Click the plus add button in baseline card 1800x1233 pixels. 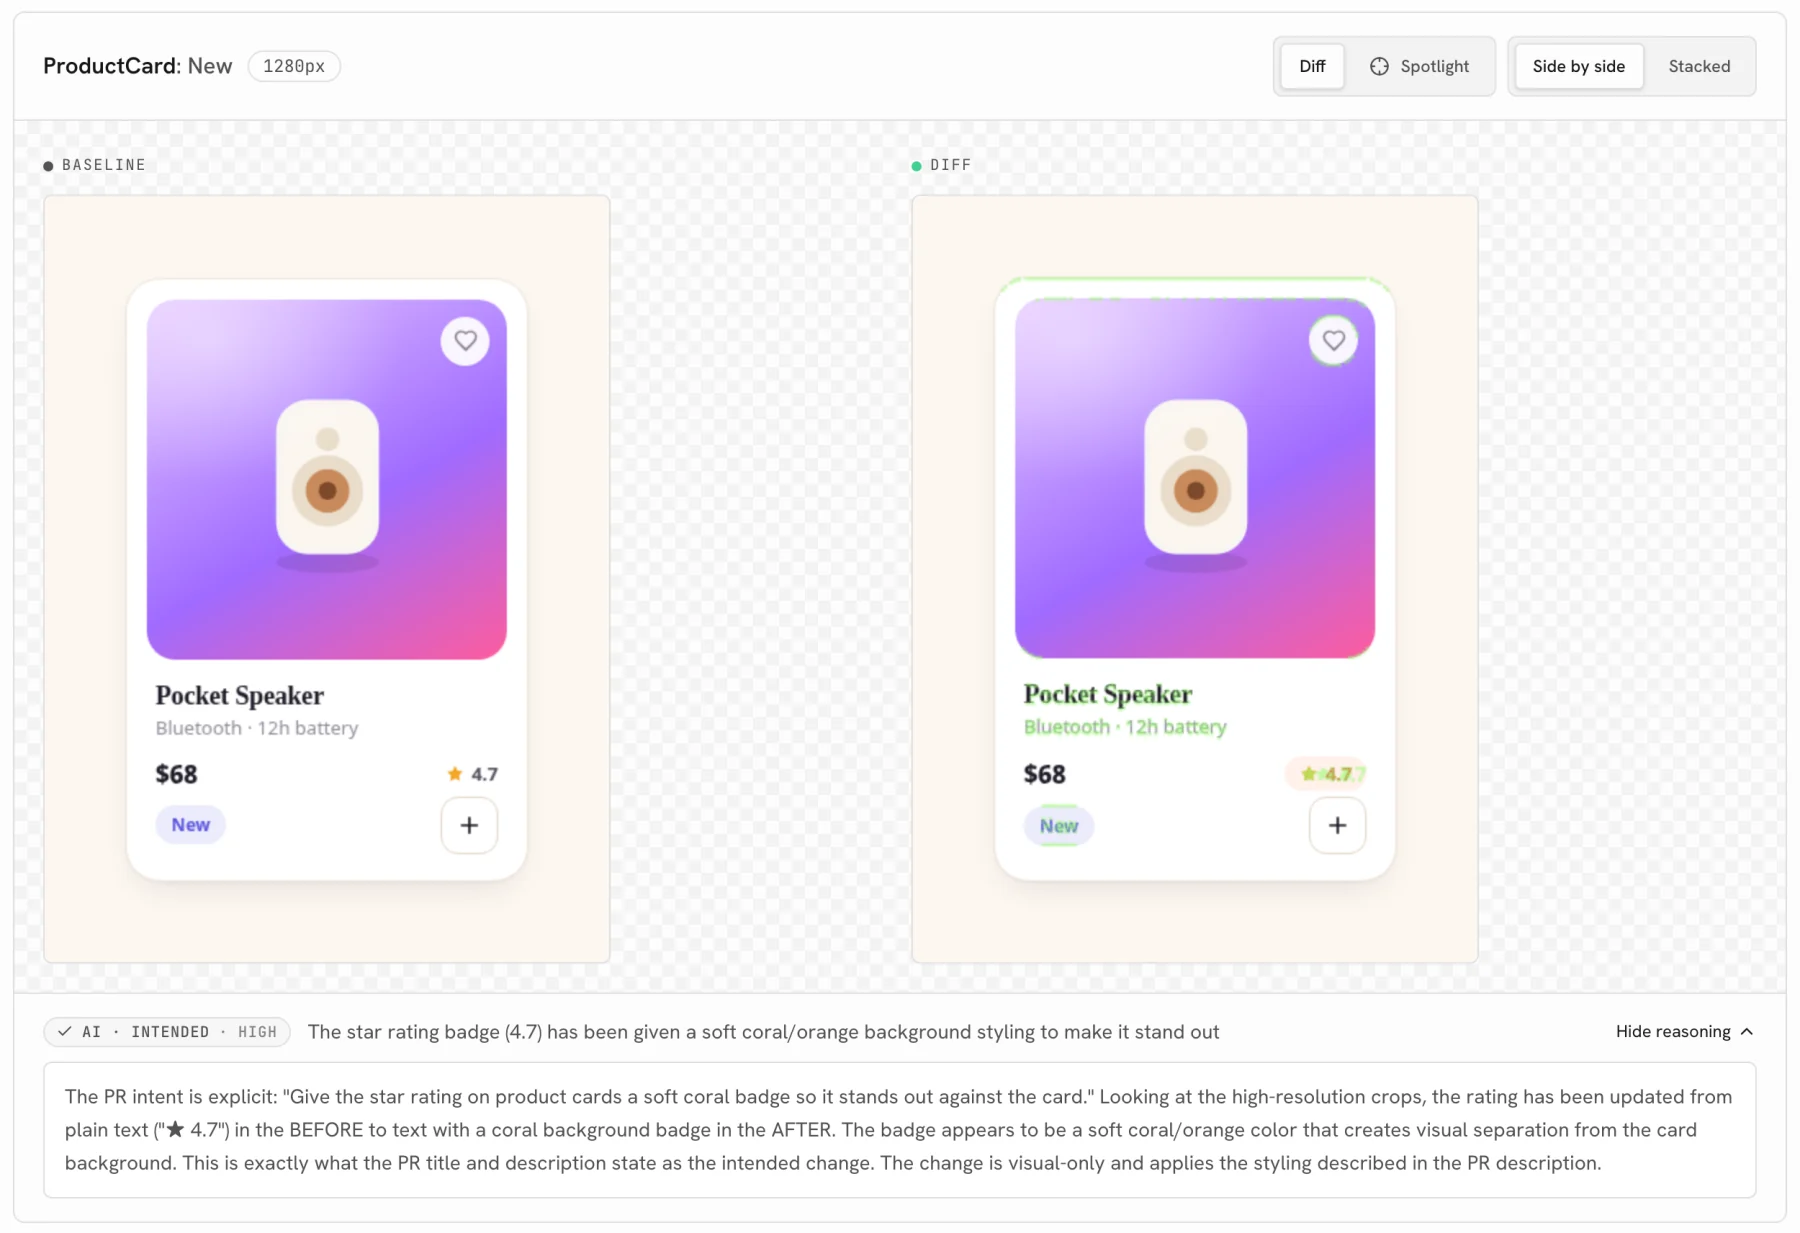pos(469,825)
